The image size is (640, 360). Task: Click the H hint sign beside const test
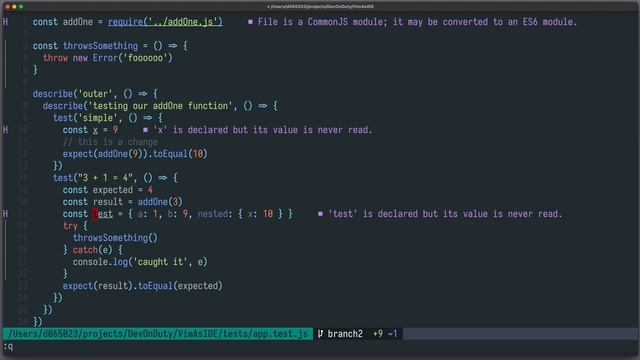click(5, 214)
